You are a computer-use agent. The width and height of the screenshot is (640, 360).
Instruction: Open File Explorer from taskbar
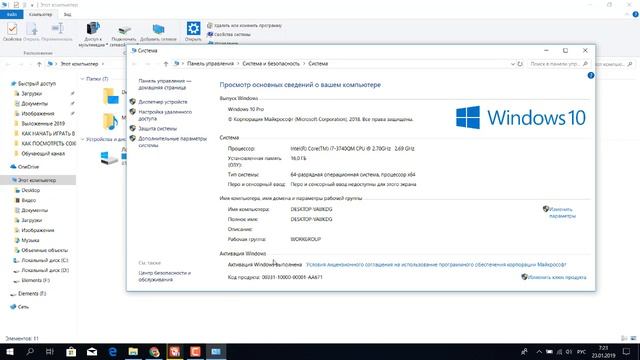[133, 351]
